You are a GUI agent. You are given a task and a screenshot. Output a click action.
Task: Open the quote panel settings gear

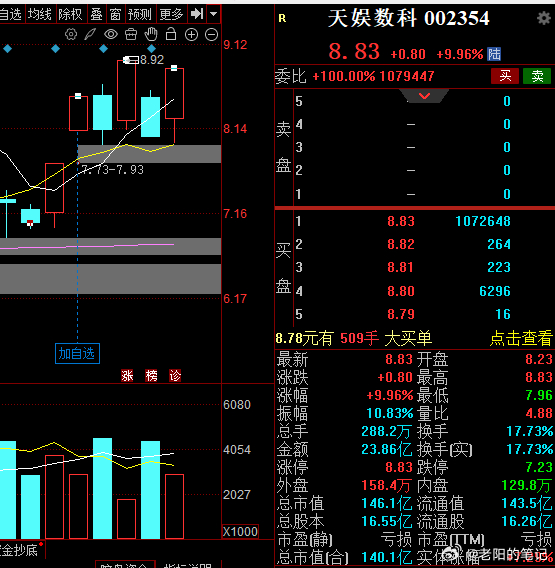point(543,18)
